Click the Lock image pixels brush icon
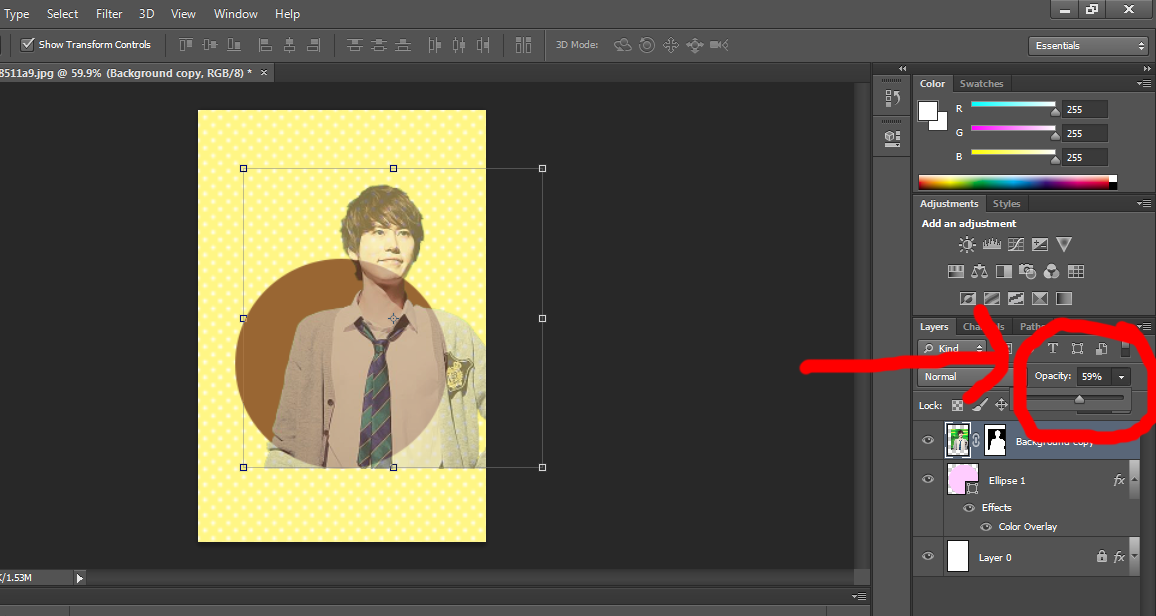This screenshot has width=1156, height=616. [x=979, y=405]
